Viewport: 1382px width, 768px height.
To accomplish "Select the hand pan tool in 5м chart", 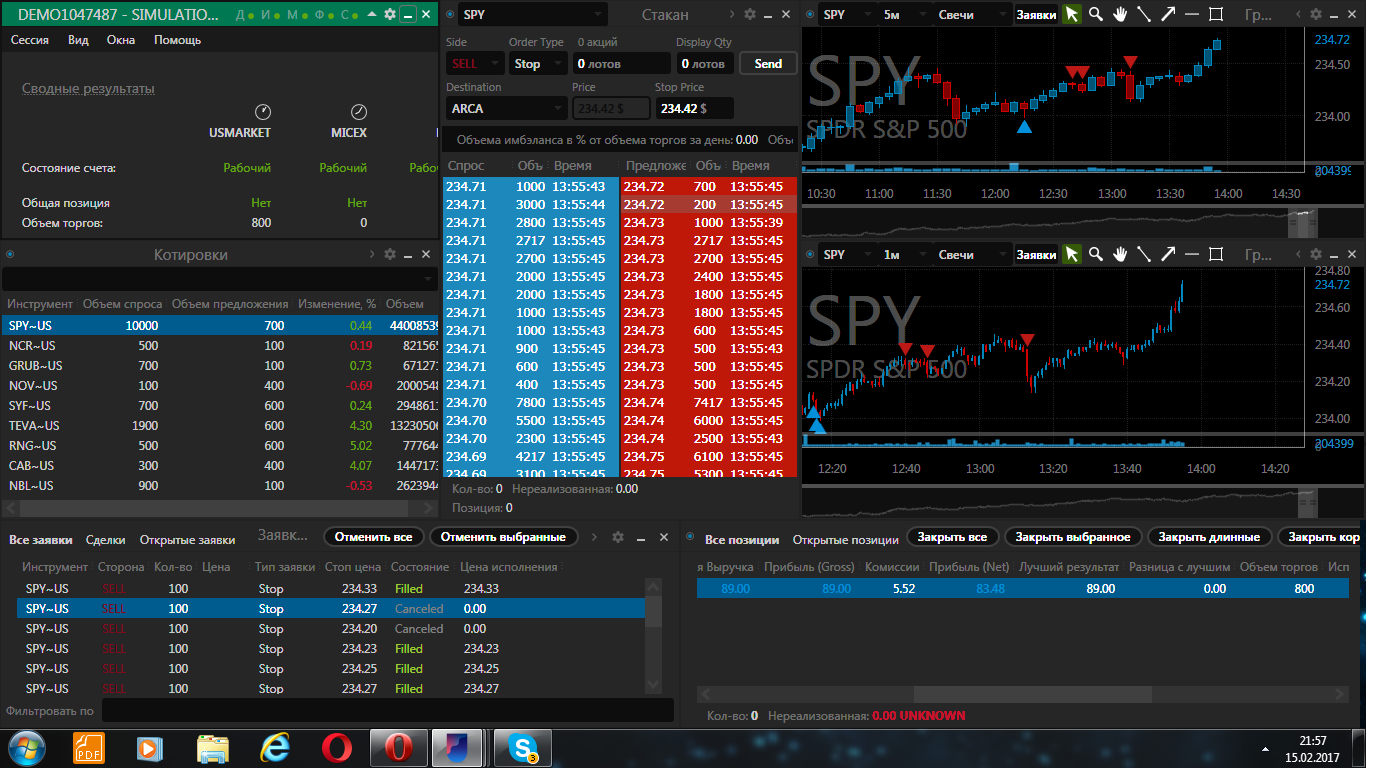I will pyautogui.click(x=1121, y=14).
